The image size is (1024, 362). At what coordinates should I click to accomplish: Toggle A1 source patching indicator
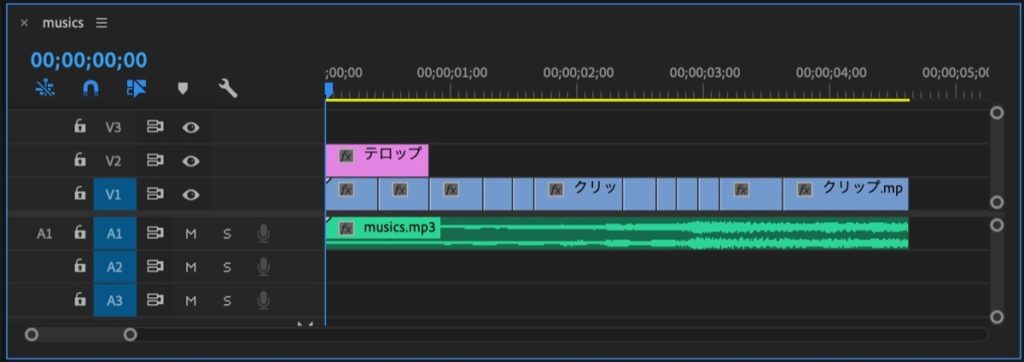tap(44, 233)
